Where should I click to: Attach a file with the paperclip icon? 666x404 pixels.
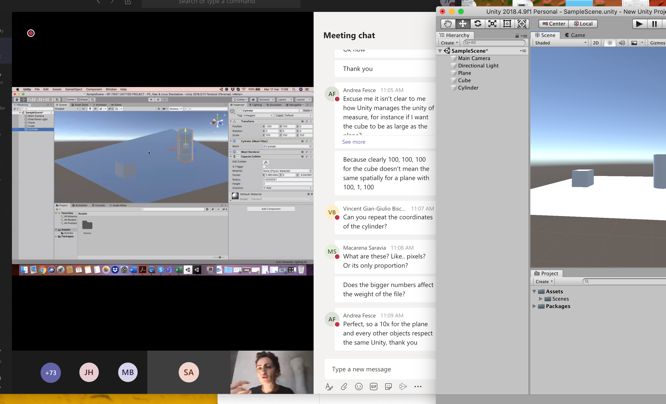click(x=344, y=387)
